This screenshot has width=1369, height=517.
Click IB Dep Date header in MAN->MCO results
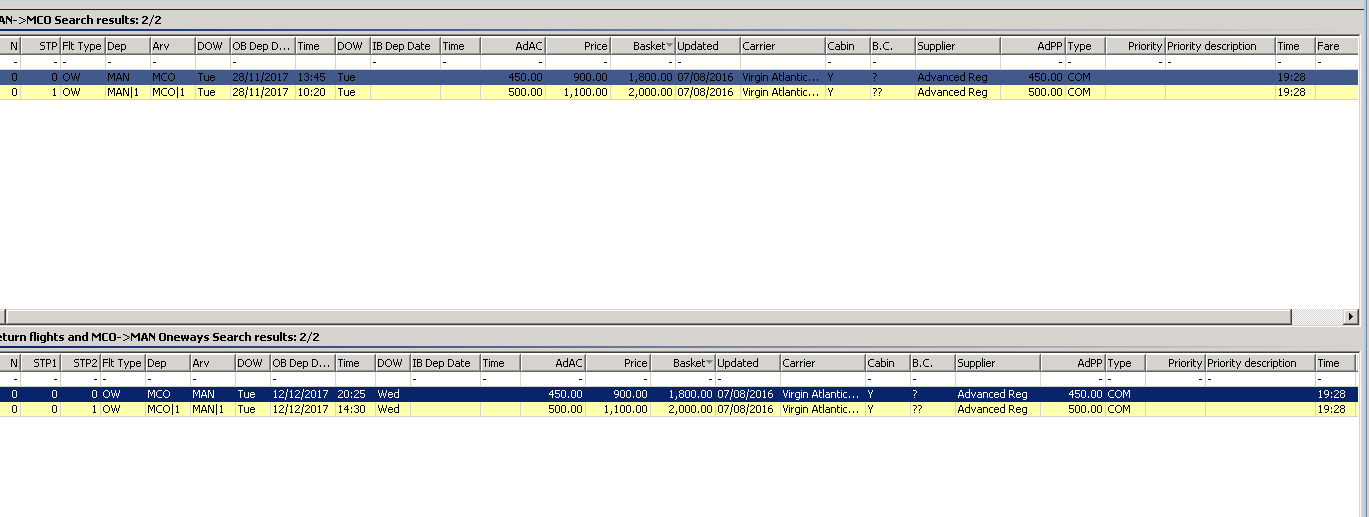point(405,46)
